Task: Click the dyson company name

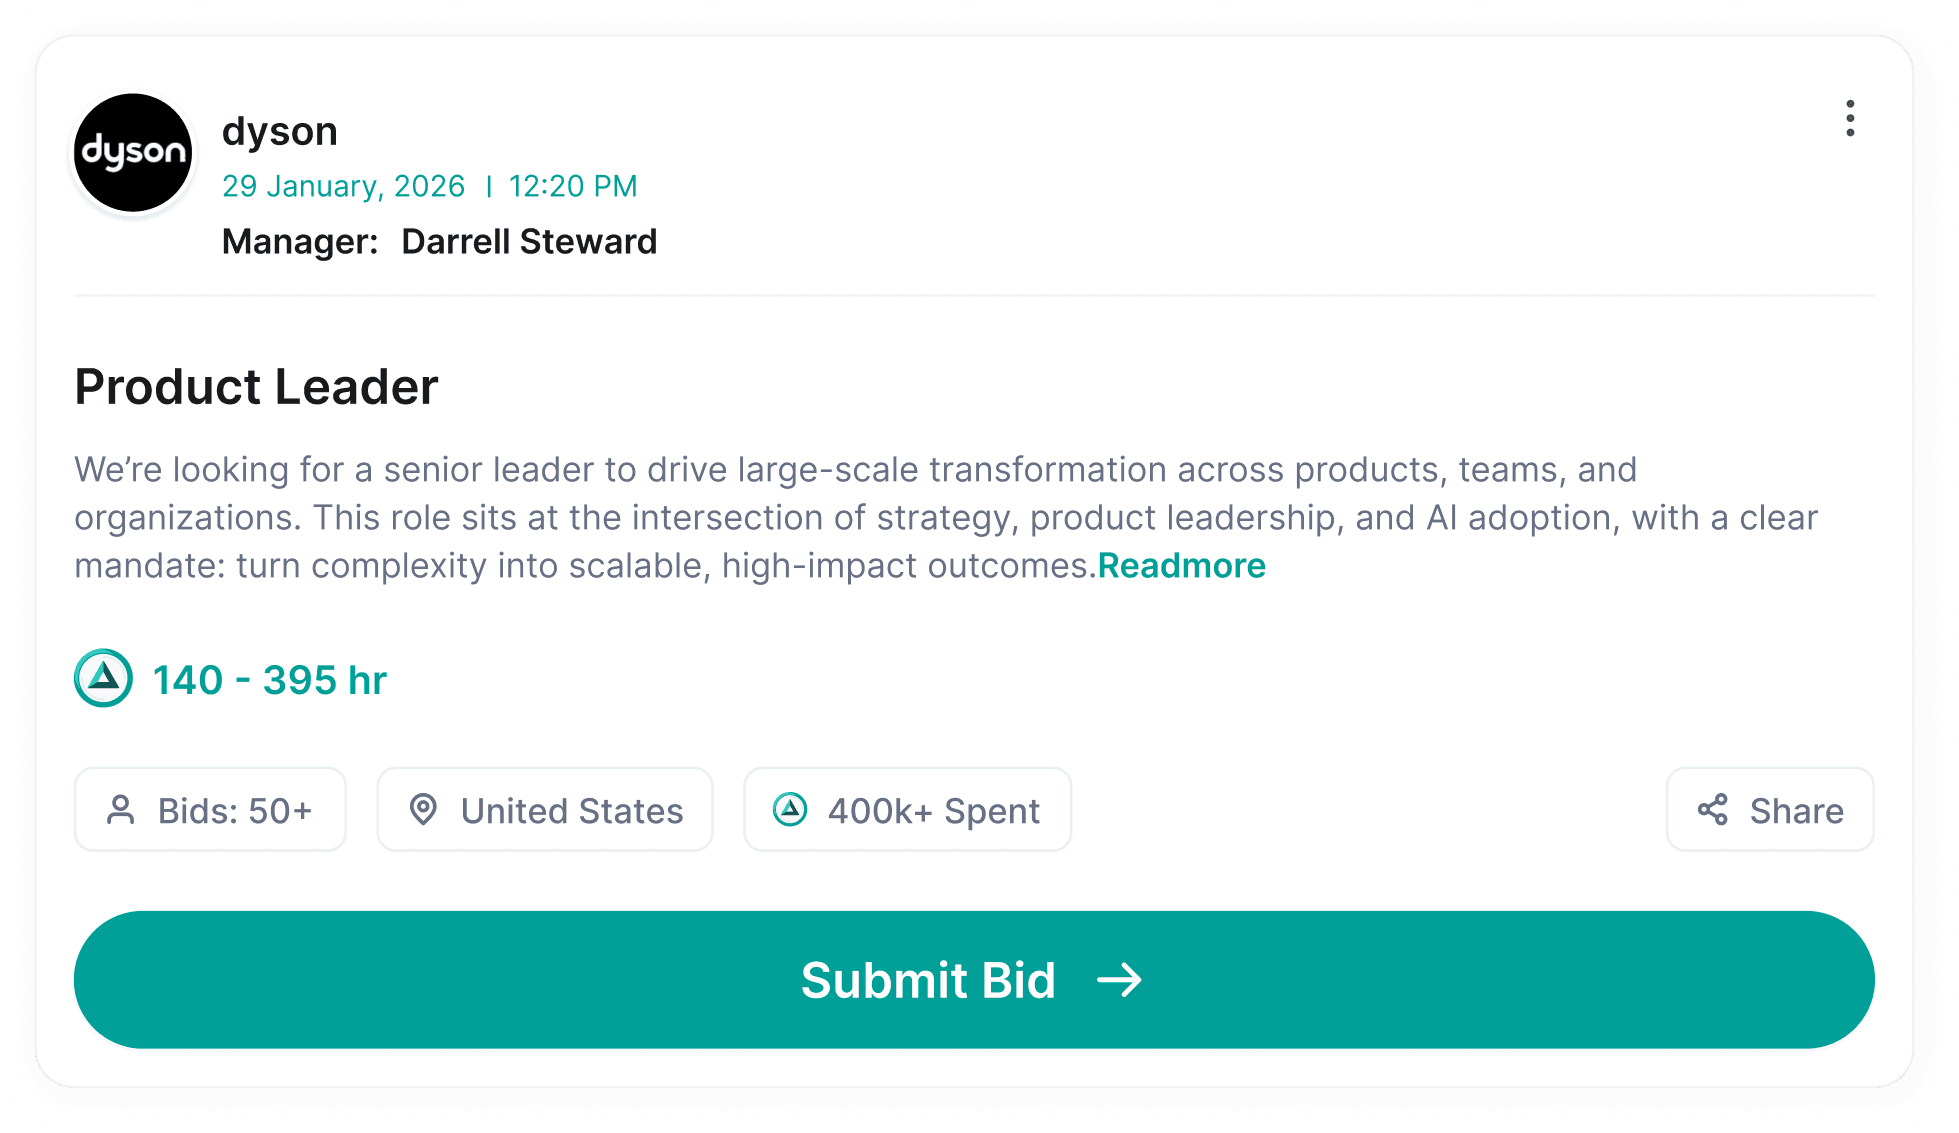Action: pos(280,131)
